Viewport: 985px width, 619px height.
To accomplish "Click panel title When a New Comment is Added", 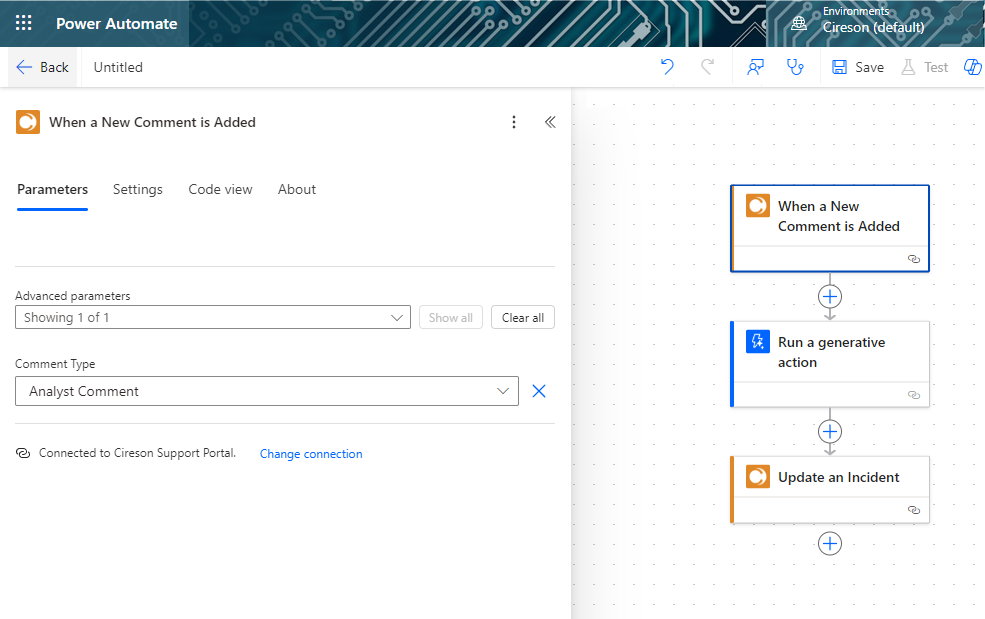I will point(153,122).
